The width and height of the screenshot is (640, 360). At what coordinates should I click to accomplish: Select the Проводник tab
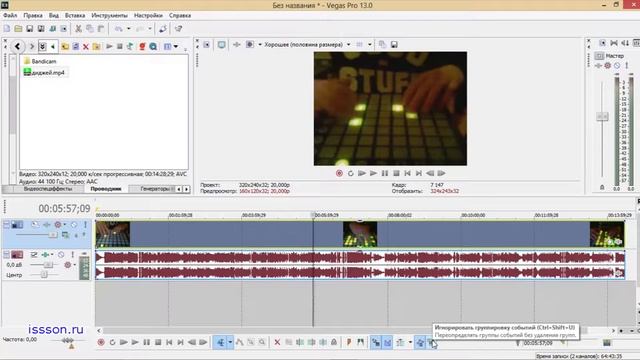[x=106, y=189]
